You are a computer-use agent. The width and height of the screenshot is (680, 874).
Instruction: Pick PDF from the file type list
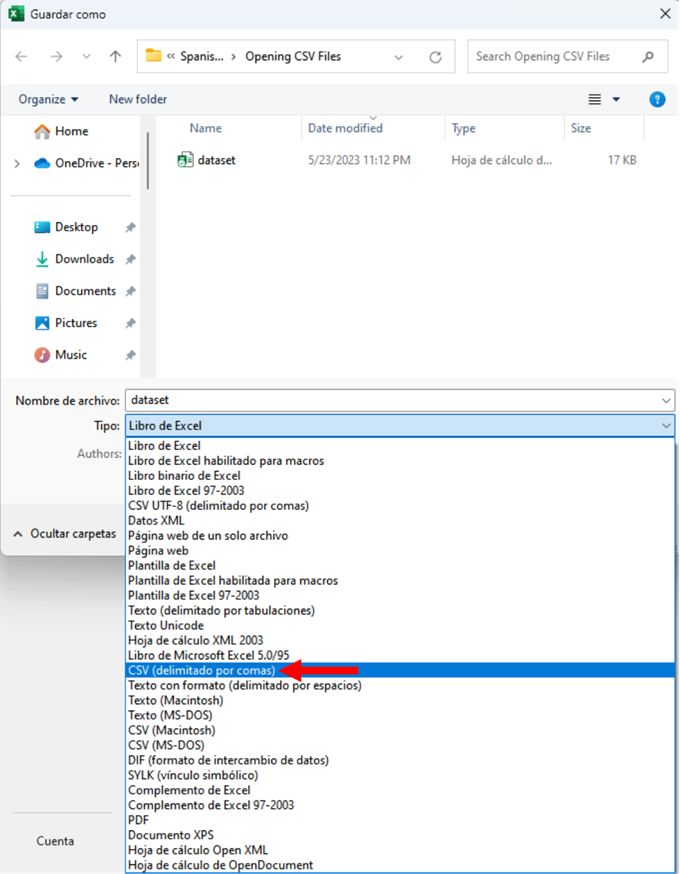[x=138, y=820]
